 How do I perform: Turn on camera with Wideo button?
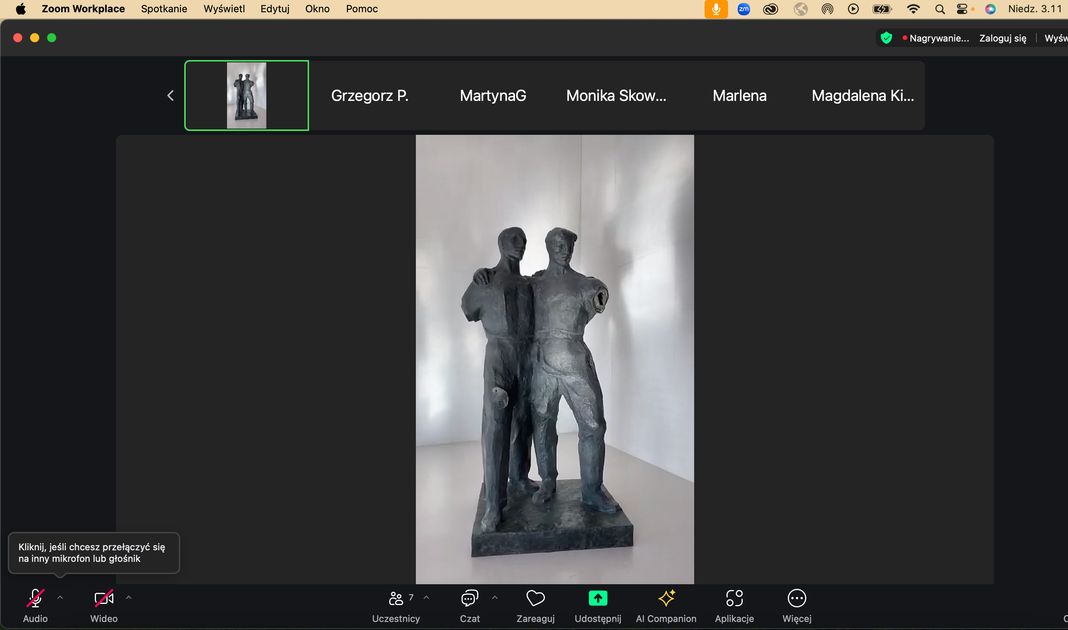point(104,599)
